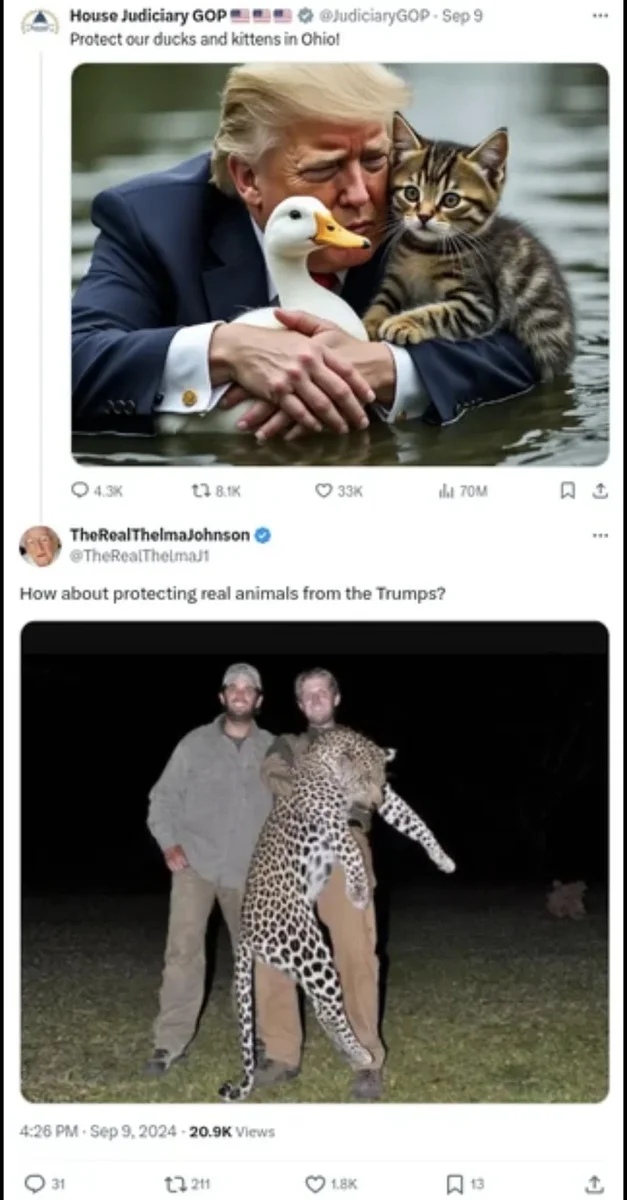
Task: Reply to the House Judiciary GOP post
Action: 81,490
